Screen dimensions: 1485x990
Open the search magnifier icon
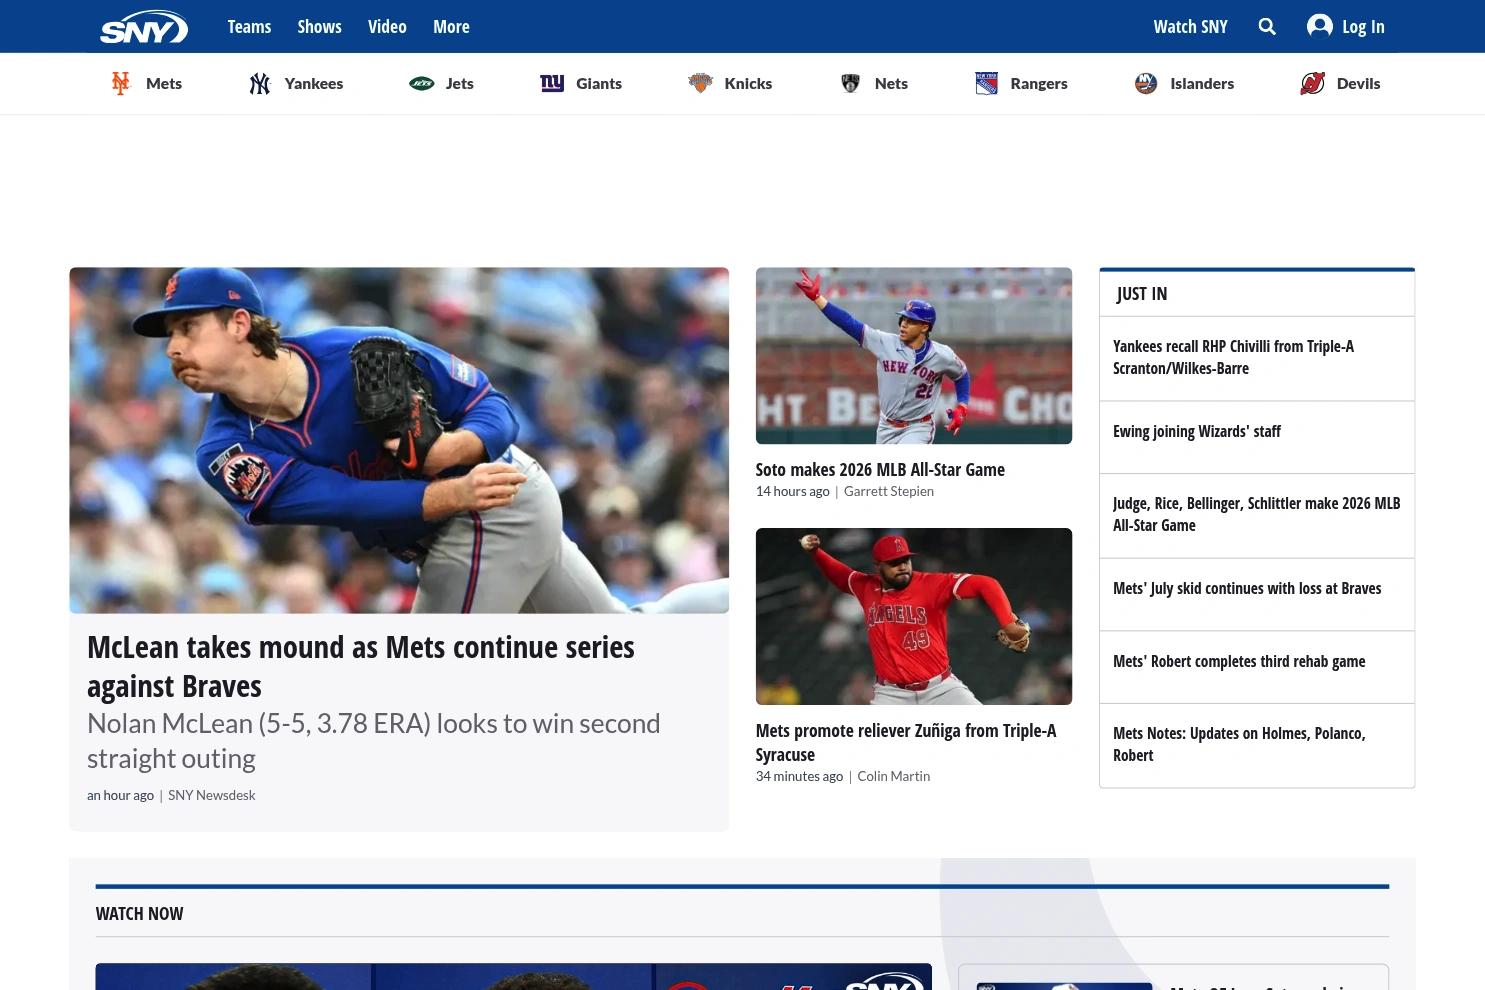1267,27
